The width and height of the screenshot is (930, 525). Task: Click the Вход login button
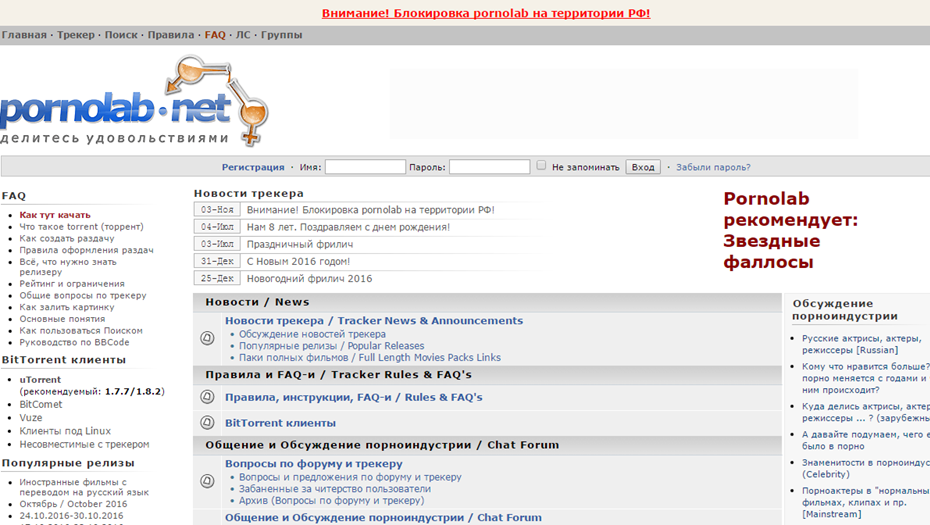(643, 167)
